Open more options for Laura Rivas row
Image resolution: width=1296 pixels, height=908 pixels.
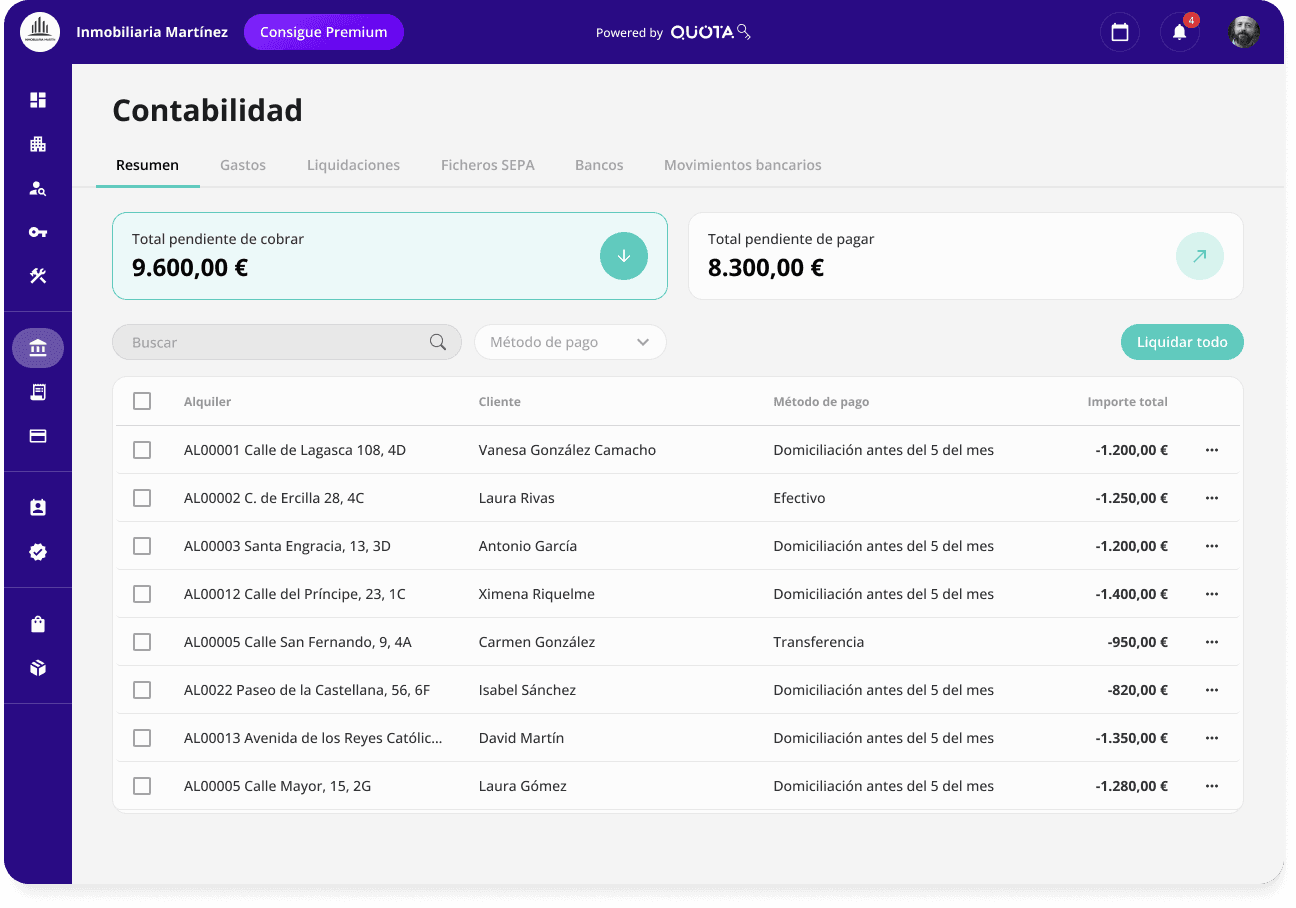tap(1212, 498)
